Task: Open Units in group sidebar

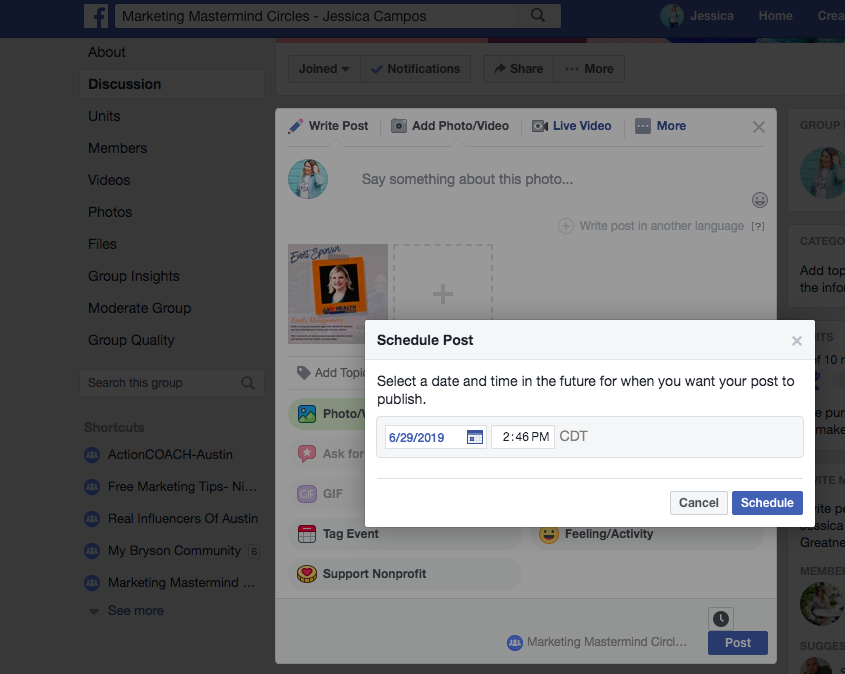Action: tap(104, 116)
